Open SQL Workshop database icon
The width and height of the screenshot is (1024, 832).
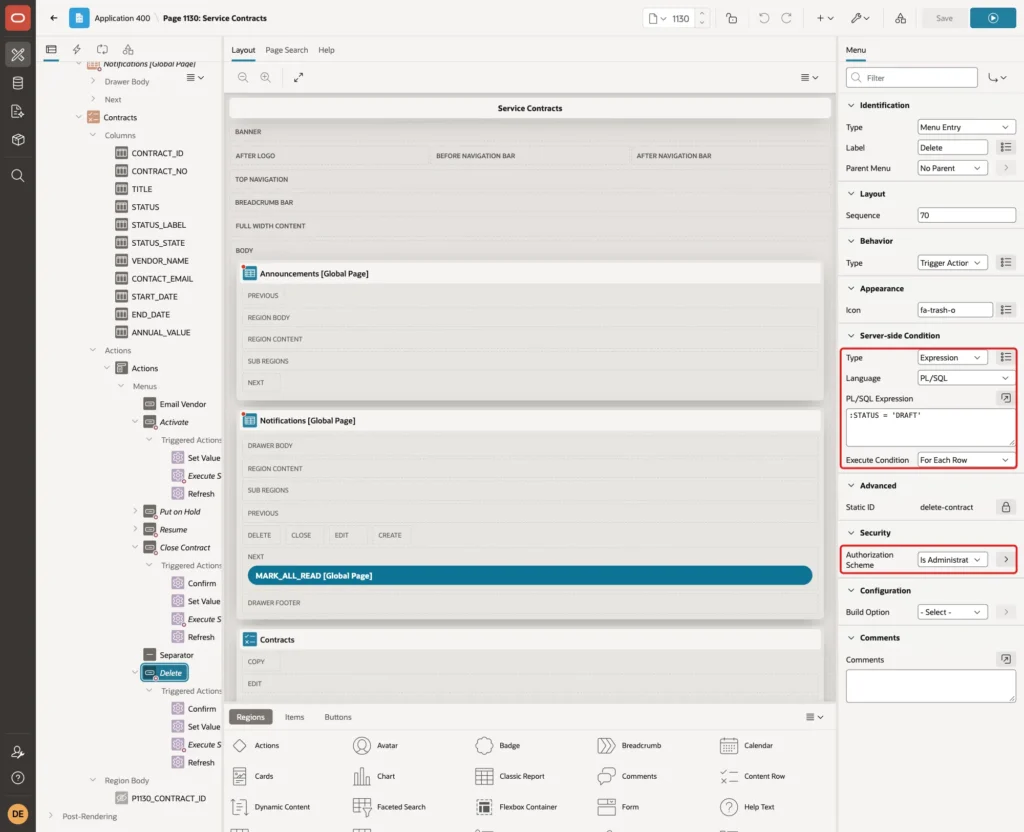coord(18,83)
